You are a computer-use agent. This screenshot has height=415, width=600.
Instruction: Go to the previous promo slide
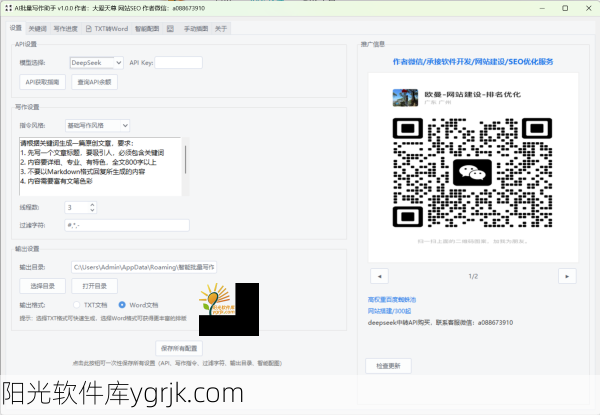[x=380, y=276]
